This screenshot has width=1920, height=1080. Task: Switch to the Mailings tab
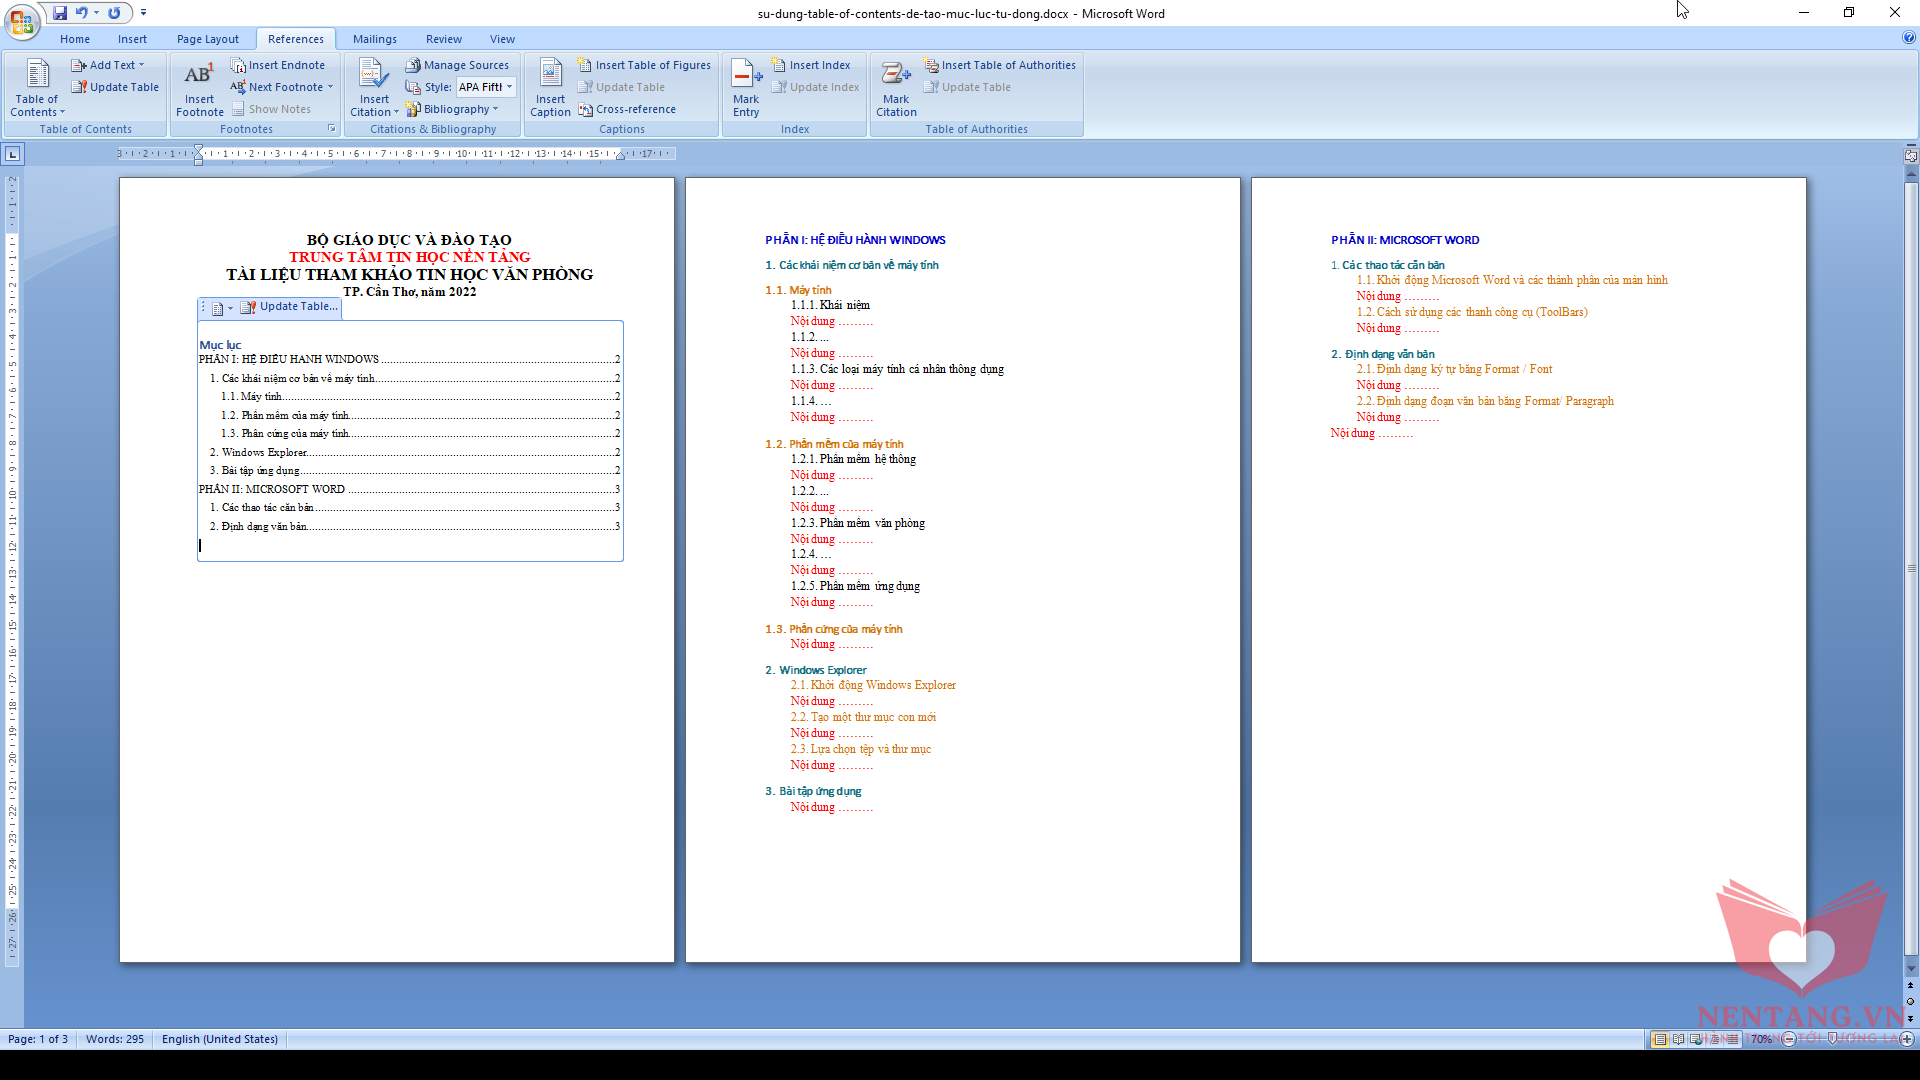point(375,39)
